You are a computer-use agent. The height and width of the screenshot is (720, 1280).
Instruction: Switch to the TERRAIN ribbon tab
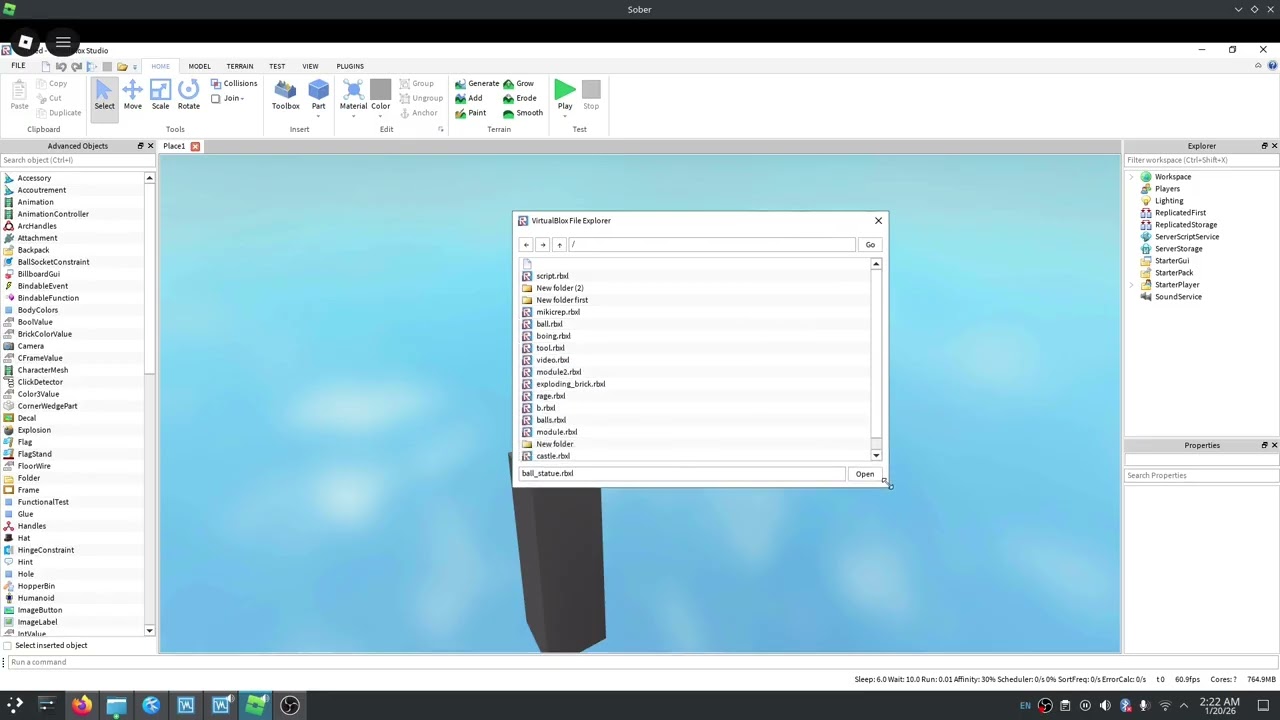[x=239, y=66]
